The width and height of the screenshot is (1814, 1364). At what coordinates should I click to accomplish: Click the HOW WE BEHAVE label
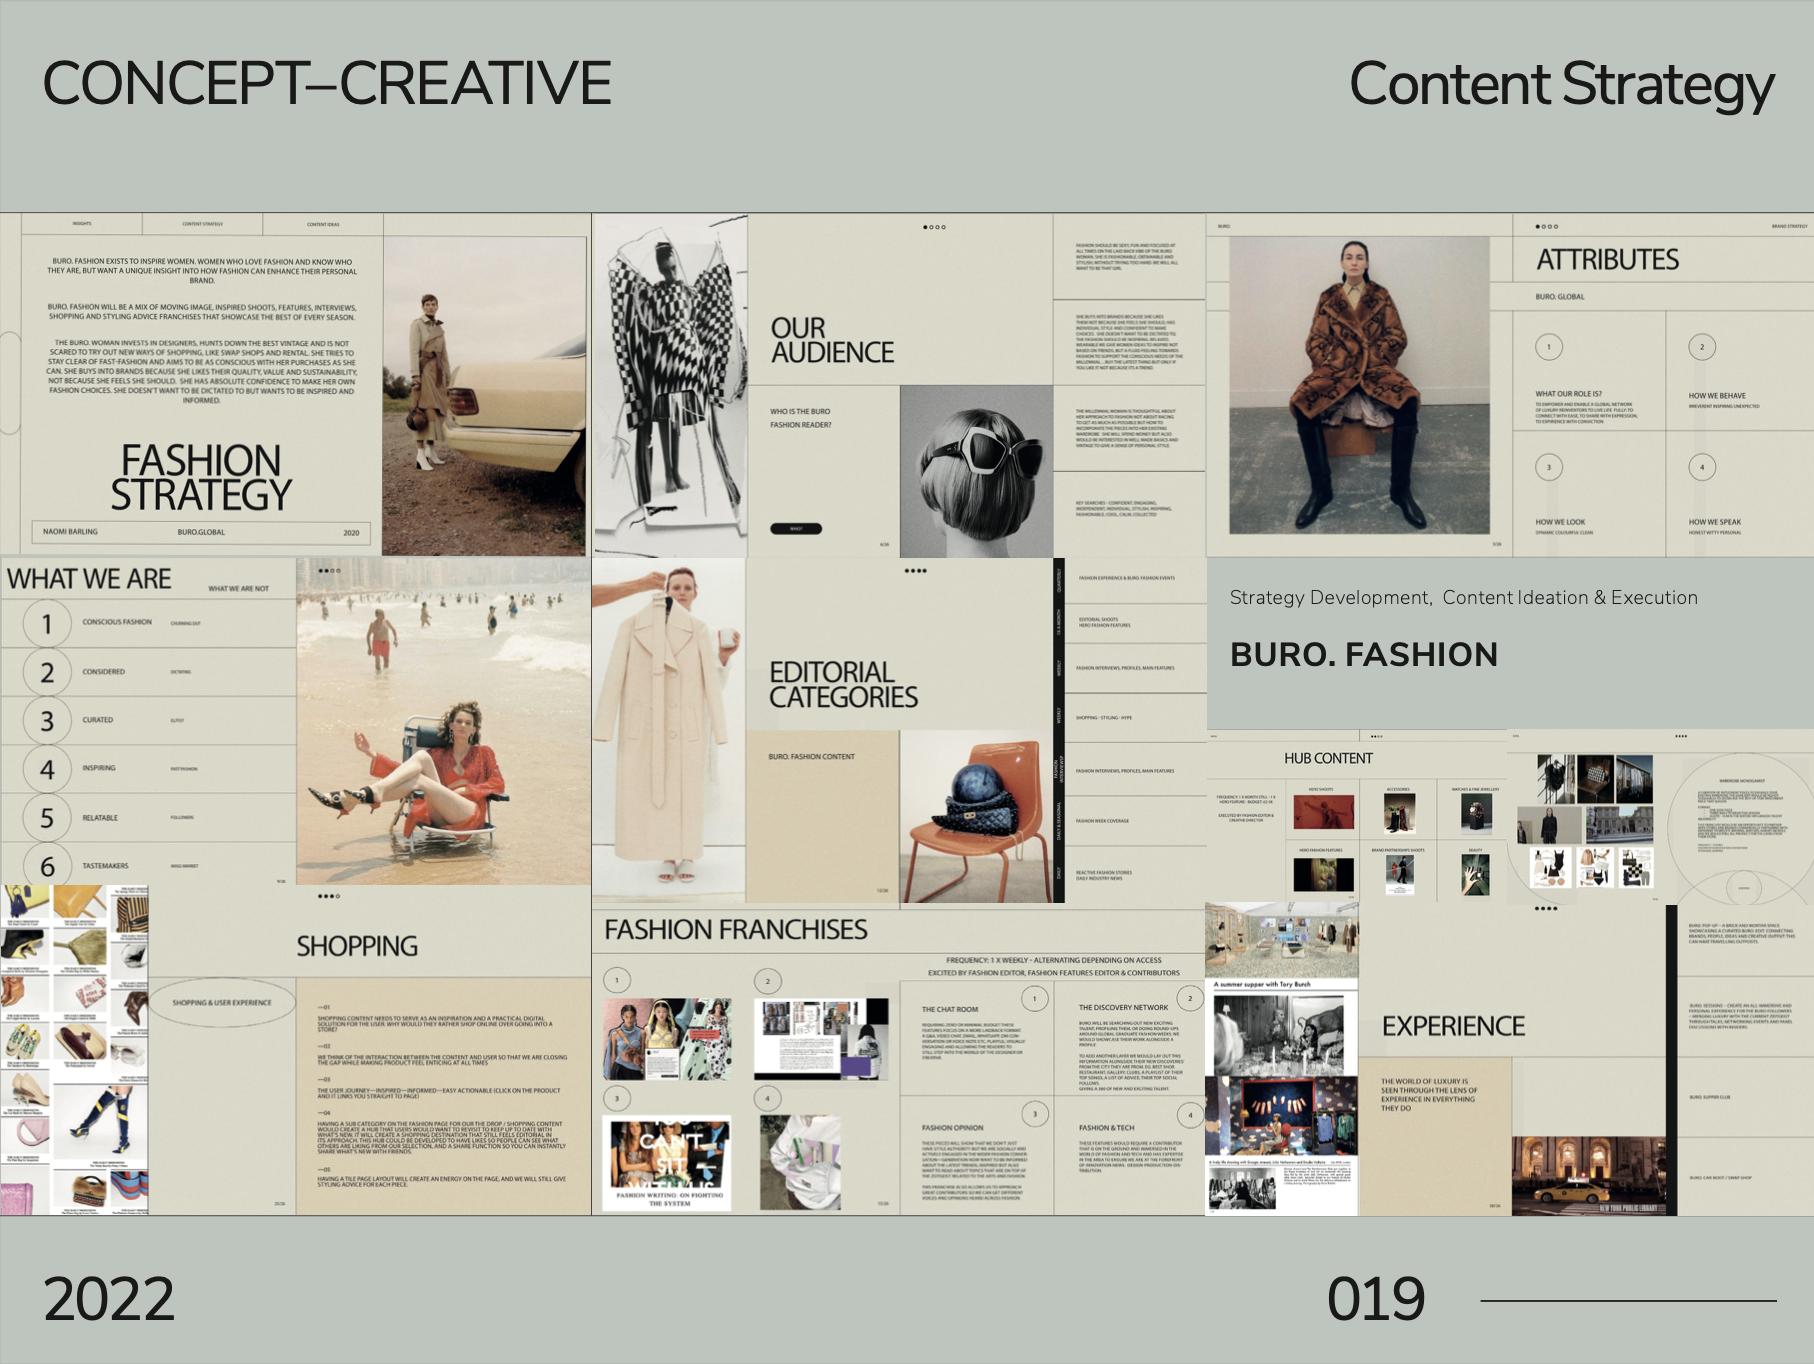(1717, 396)
